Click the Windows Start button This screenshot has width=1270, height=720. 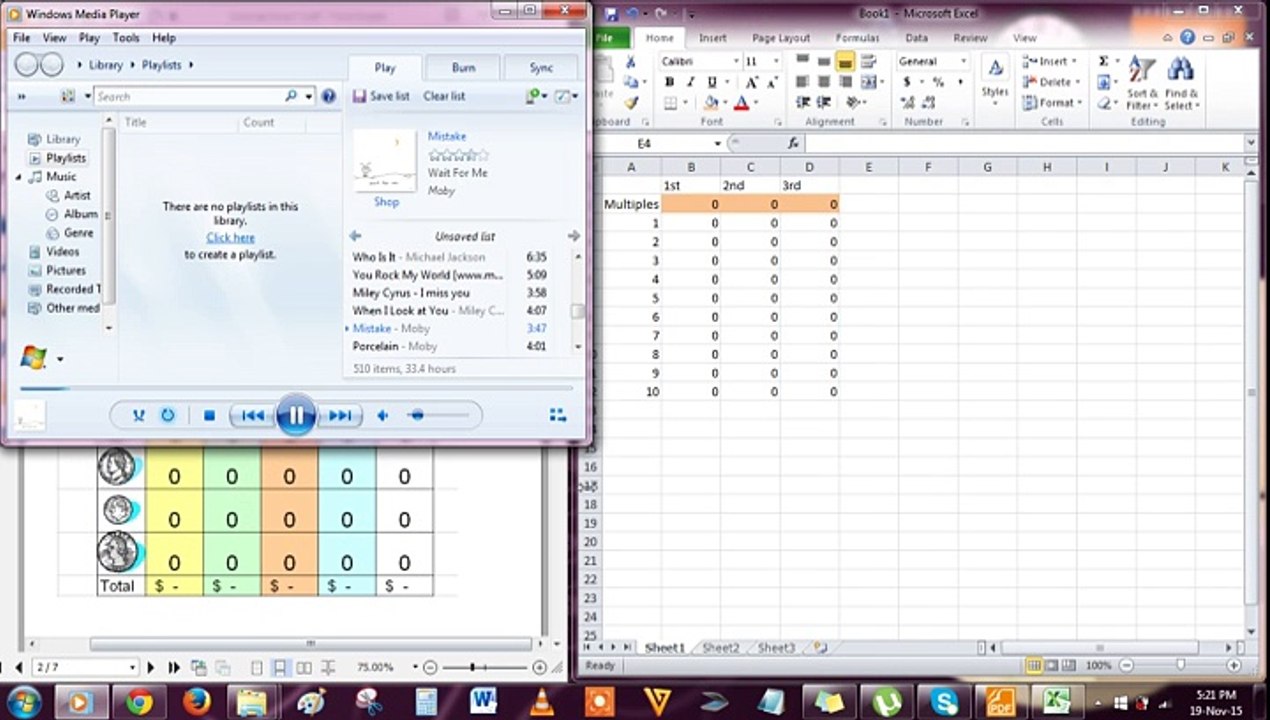22,701
